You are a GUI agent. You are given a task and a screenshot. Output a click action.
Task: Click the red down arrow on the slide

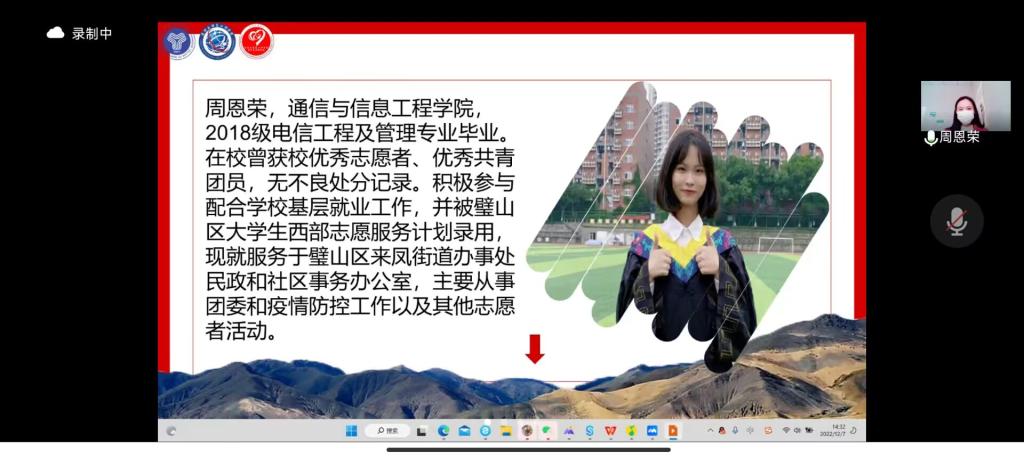coord(535,348)
